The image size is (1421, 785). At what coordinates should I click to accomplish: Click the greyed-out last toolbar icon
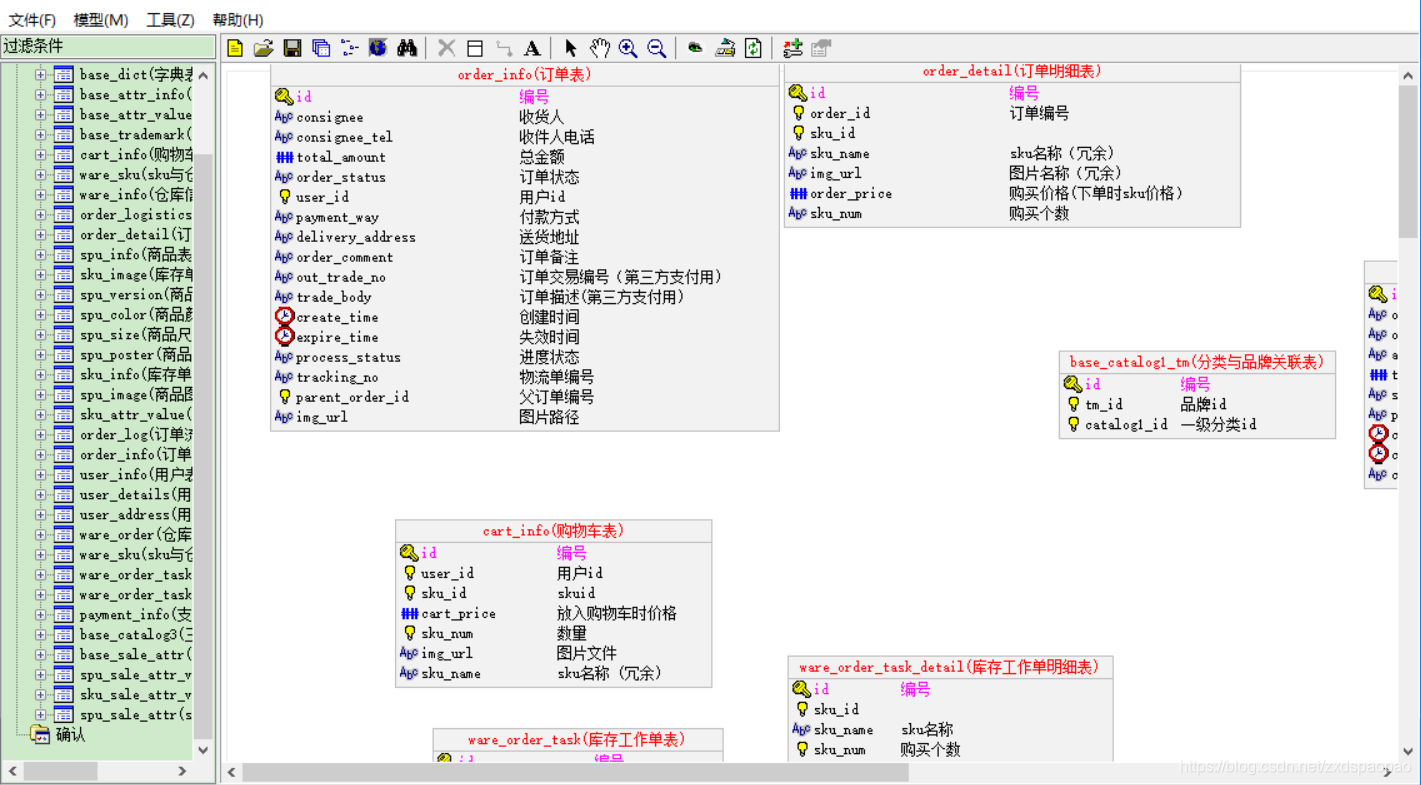point(821,48)
